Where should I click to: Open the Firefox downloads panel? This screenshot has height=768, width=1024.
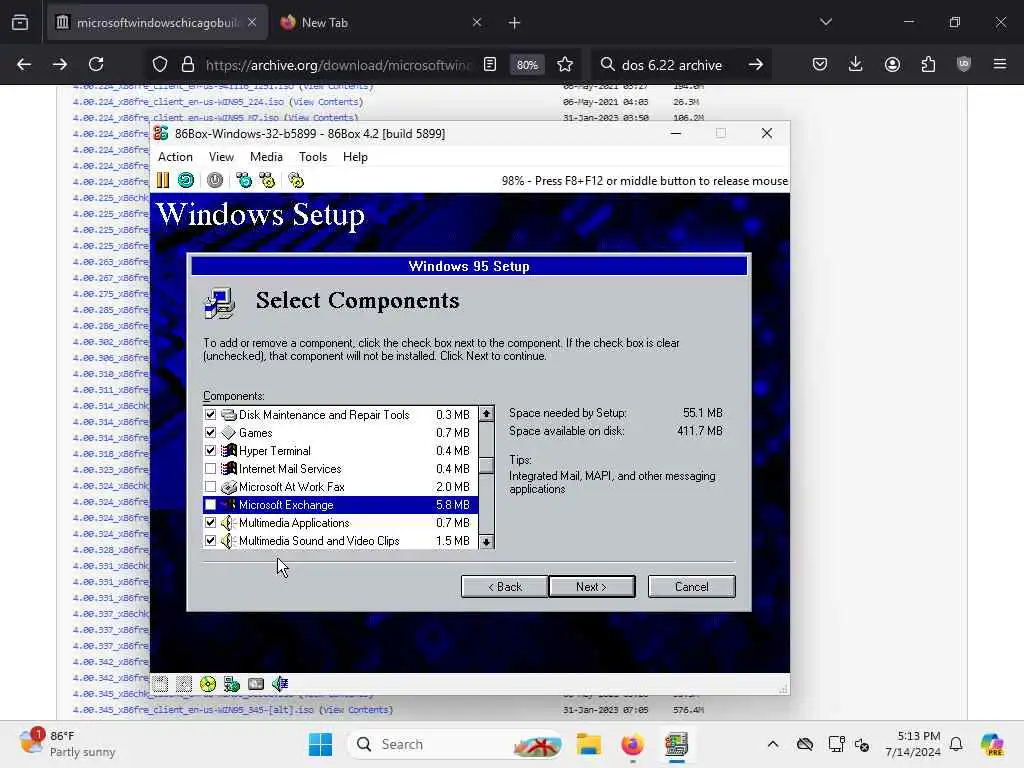pyautogui.click(x=856, y=64)
